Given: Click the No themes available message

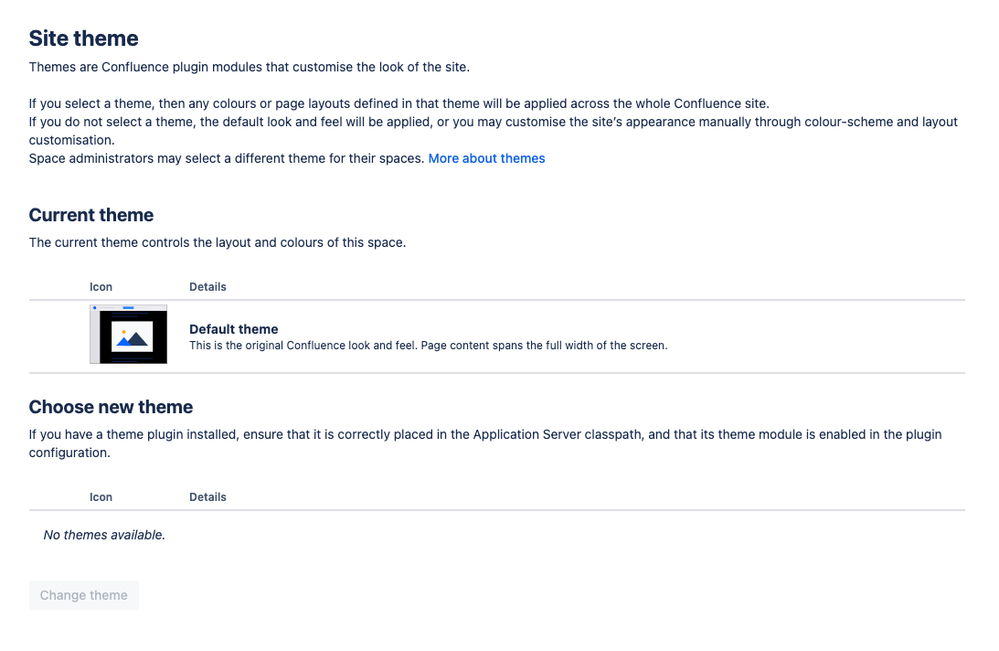Looking at the screenshot, I should pos(104,535).
